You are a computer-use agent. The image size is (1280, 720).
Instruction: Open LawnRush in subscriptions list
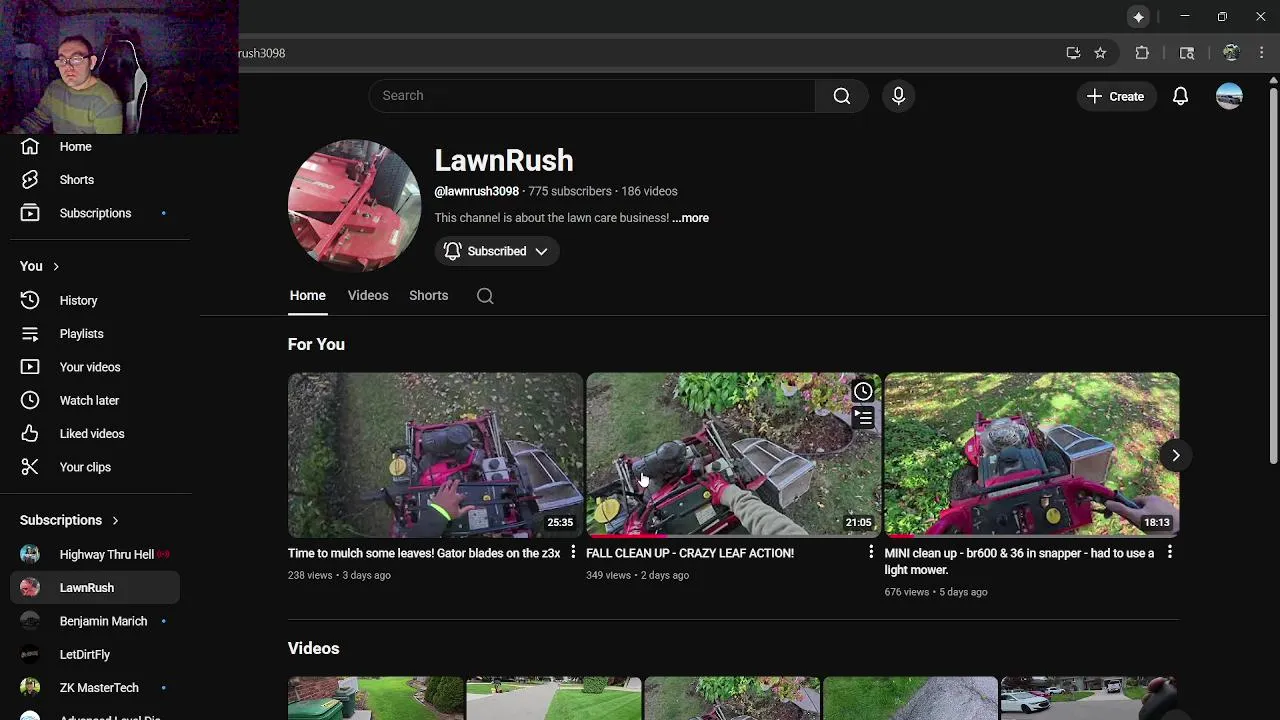(95, 588)
